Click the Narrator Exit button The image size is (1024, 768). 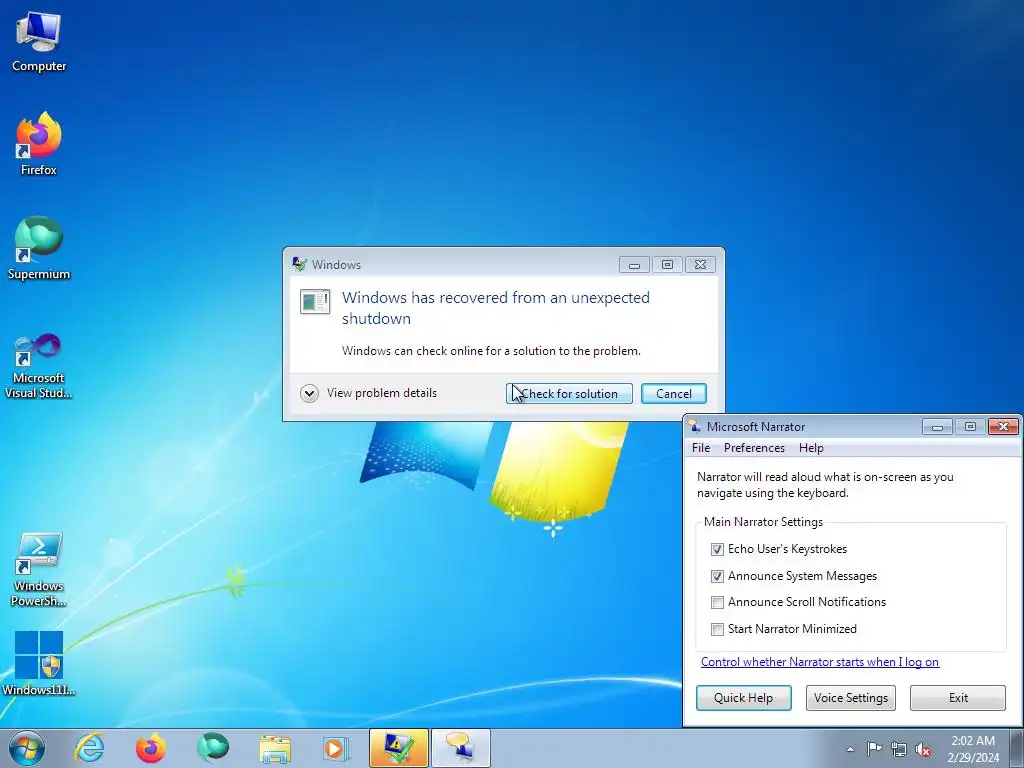pyautogui.click(x=958, y=697)
